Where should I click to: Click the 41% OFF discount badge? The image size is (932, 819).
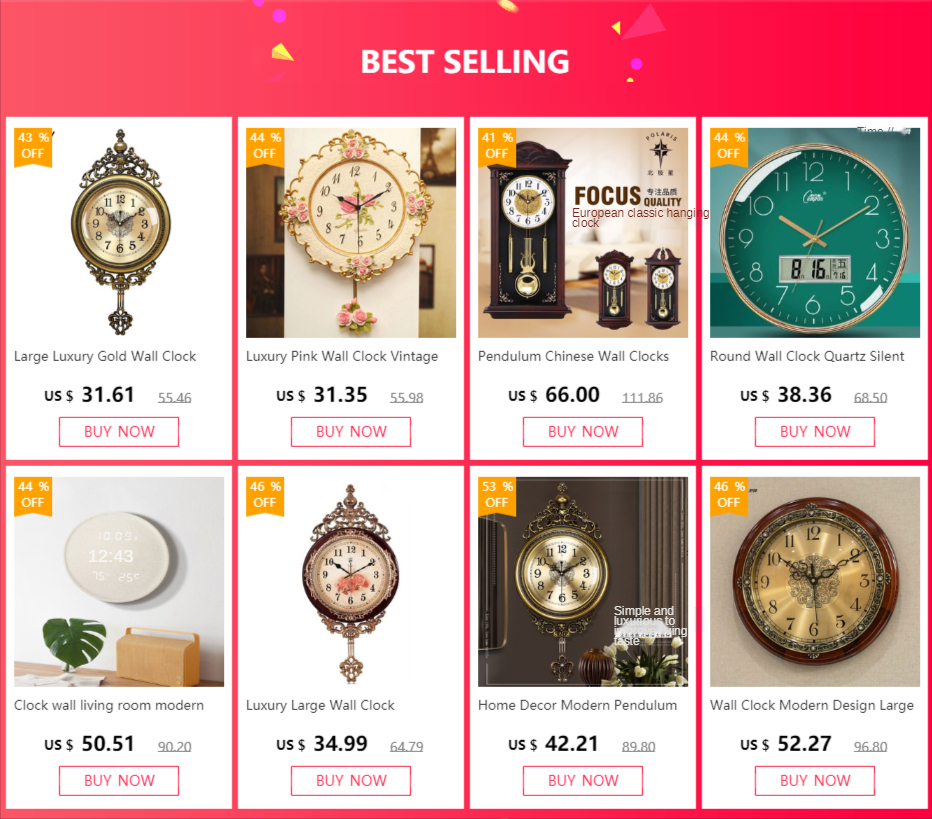(x=497, y=146)
